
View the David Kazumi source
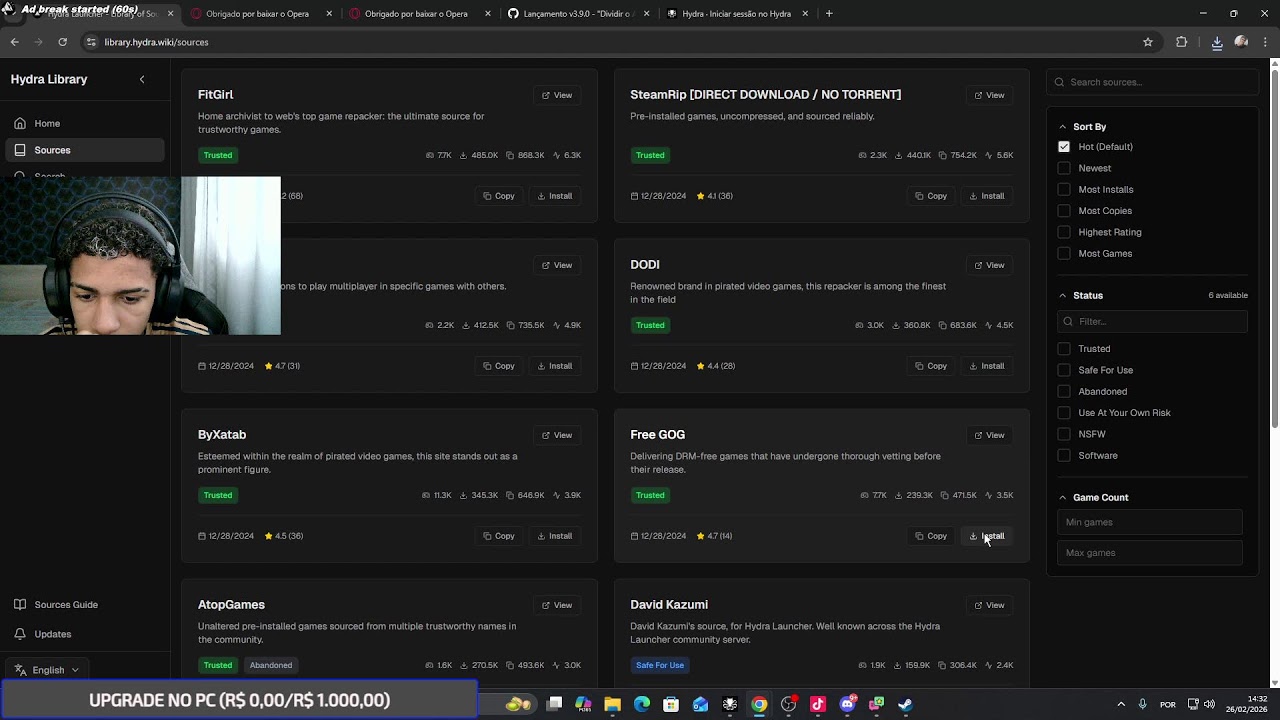pyautogui.click(x=990, y=605)
